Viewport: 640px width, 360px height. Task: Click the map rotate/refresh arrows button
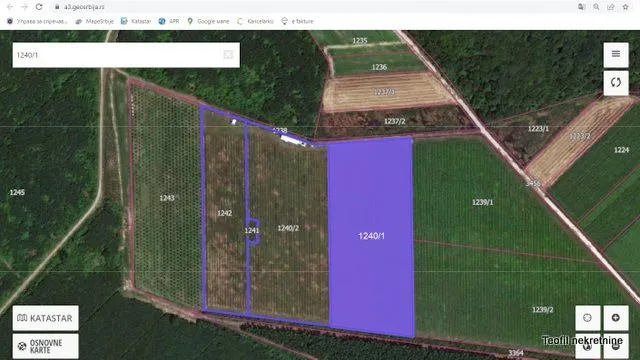coord(616,83)
